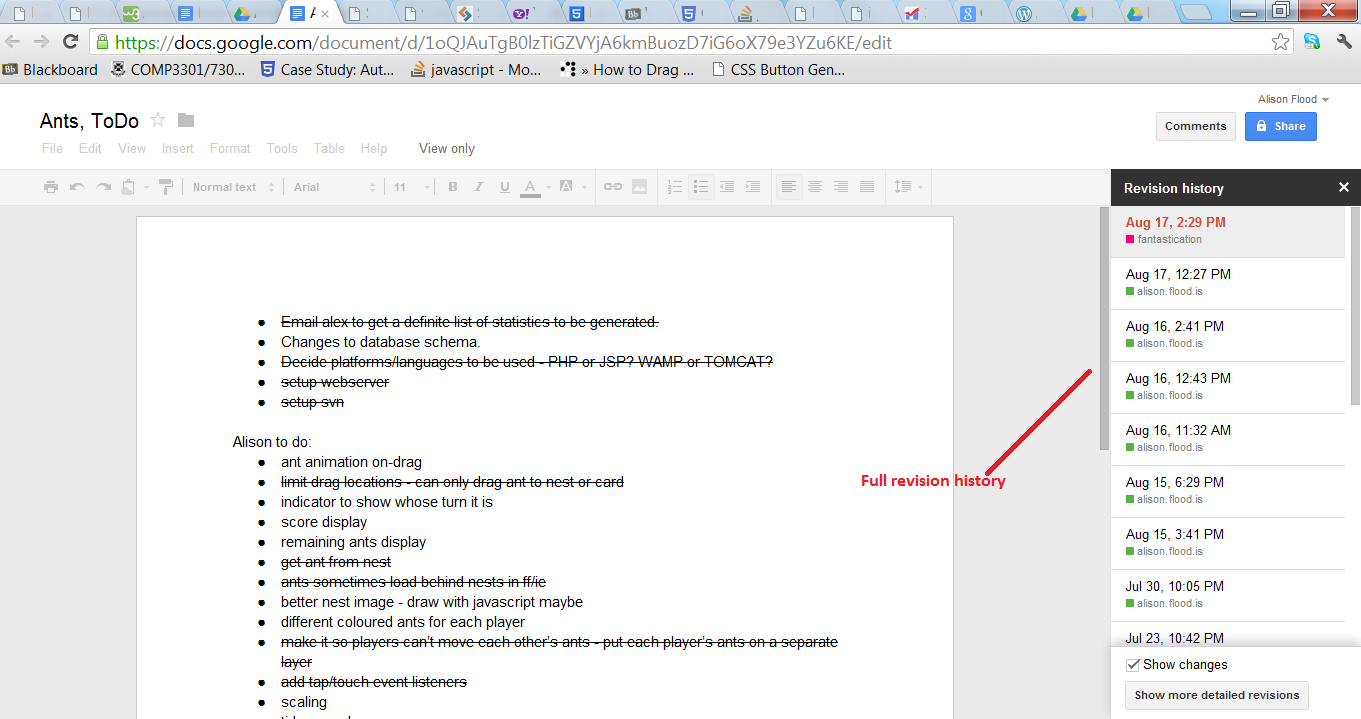Click the insert image icon
Viewport: 1361px width, 719px height.
pyautogui.click(x=639, y=187)
